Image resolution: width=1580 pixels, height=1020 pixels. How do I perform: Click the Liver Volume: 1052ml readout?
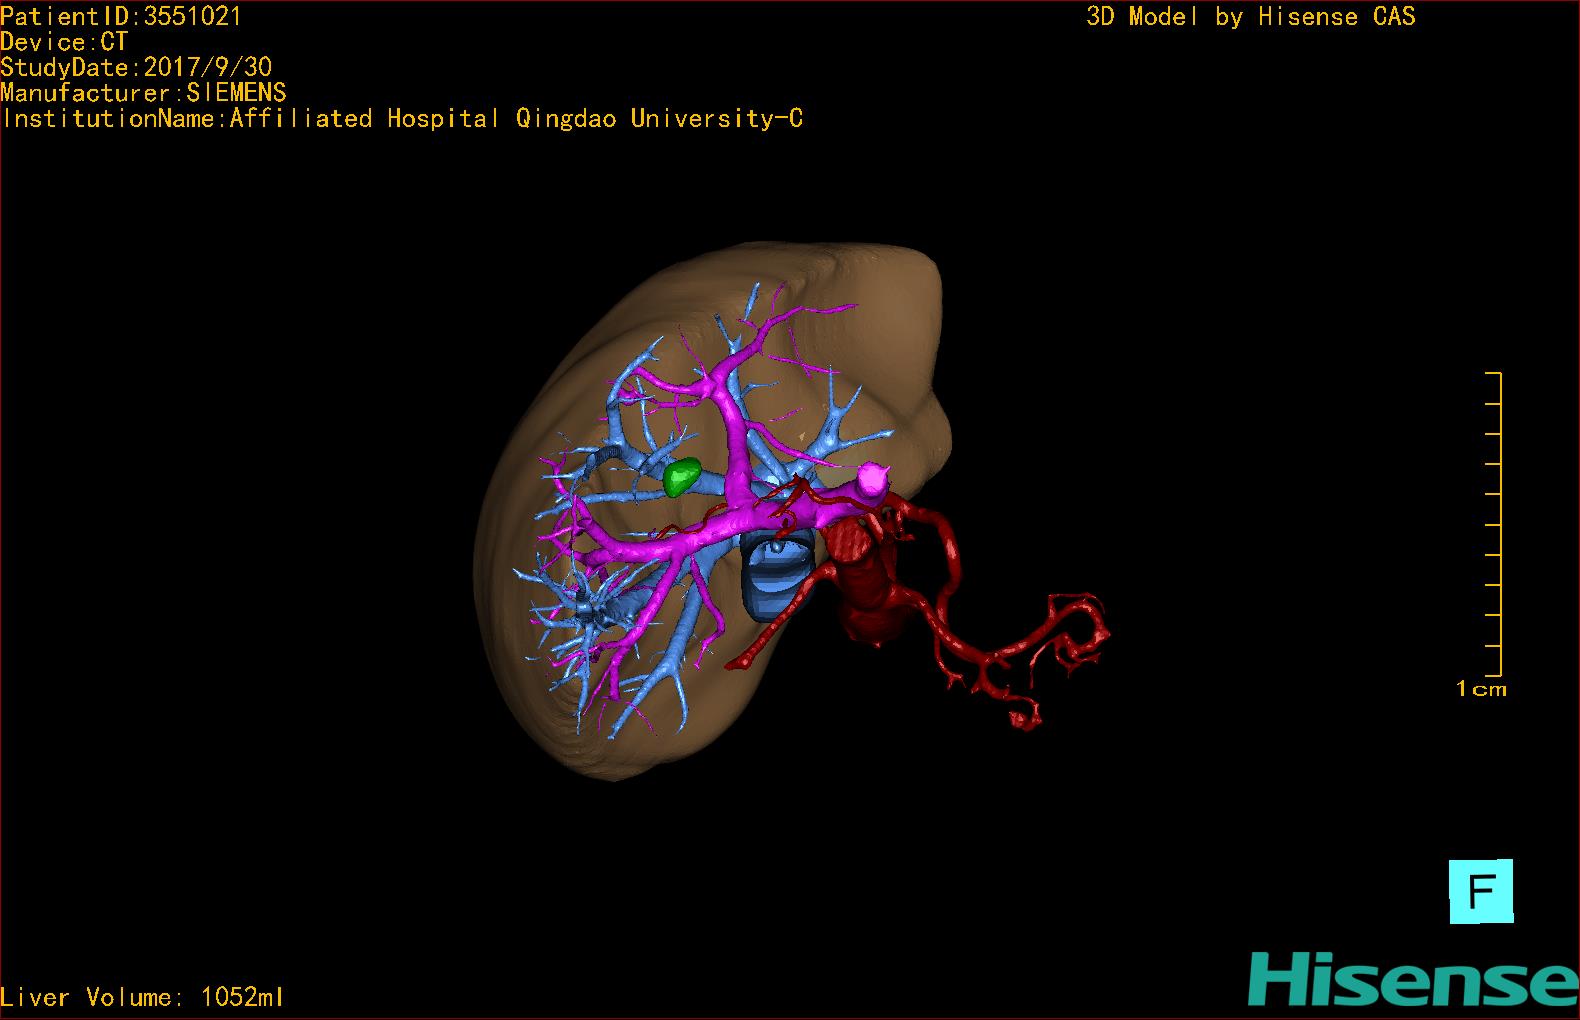[142, 997]
